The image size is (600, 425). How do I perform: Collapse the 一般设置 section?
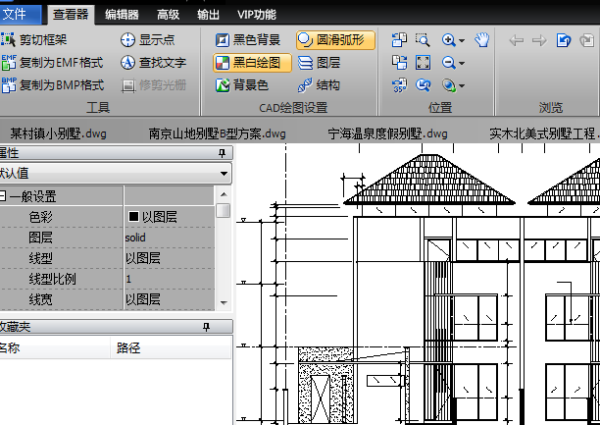[x=3, y=196]
